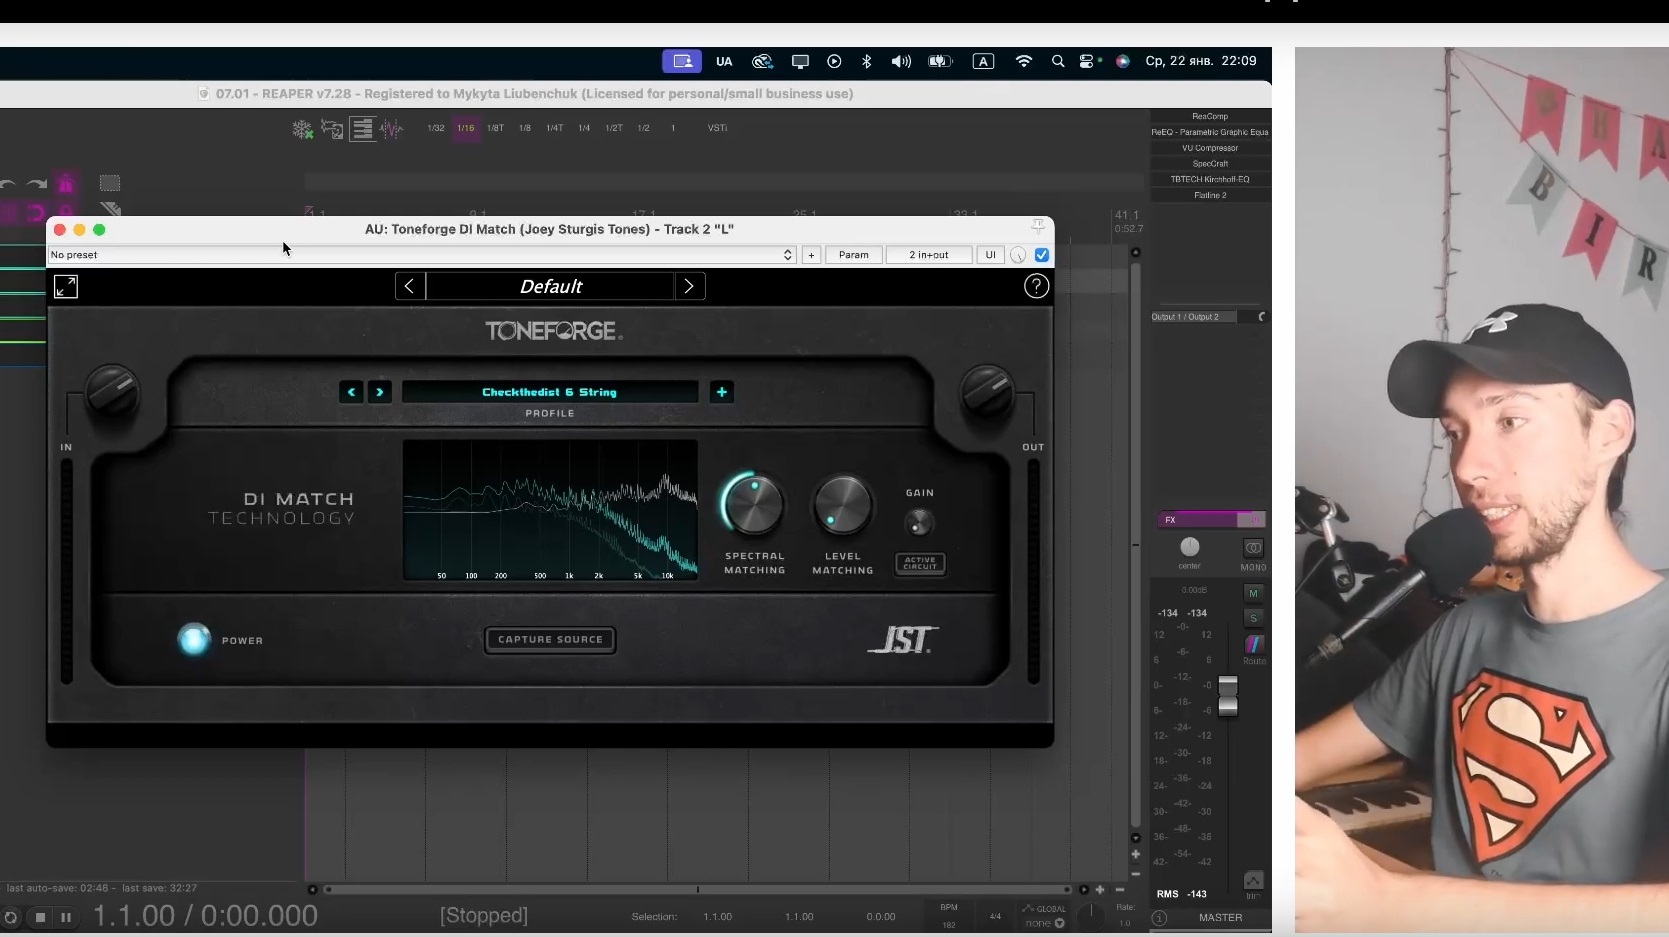
Task: Click the snowflake freeze track icon
Action: [302, 129]
